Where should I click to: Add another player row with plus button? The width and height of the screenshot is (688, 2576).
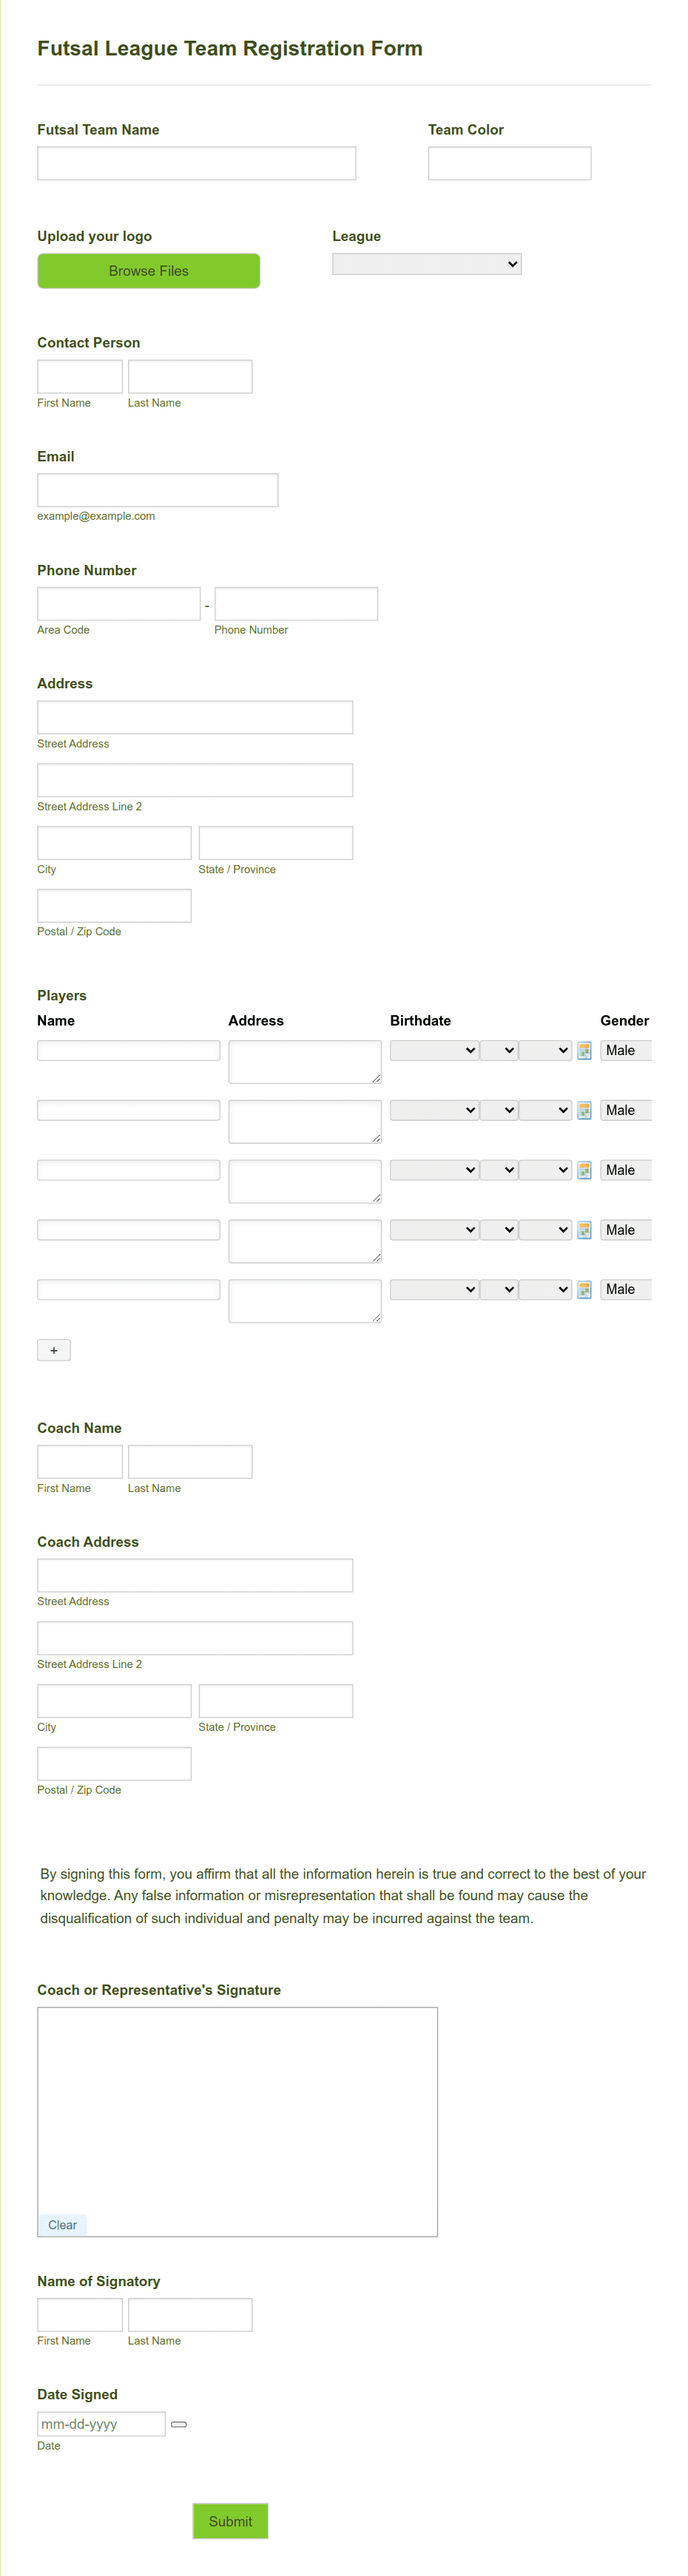[x=54, y=1350]
